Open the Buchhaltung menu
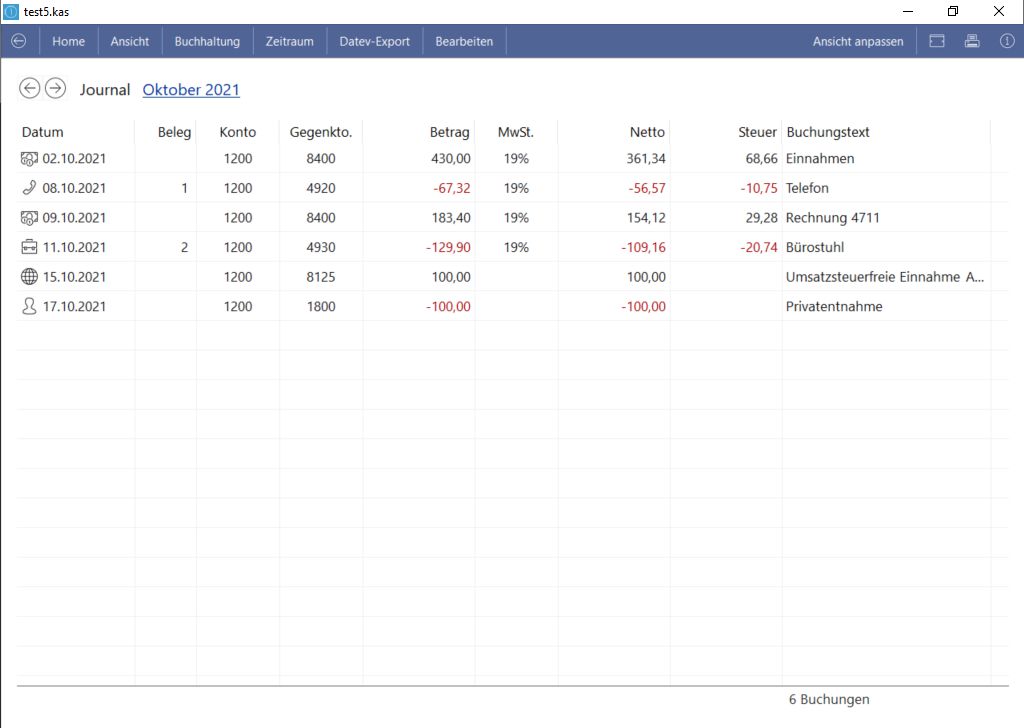Viewport: 1024px width, 728px height. click(207, 41)
